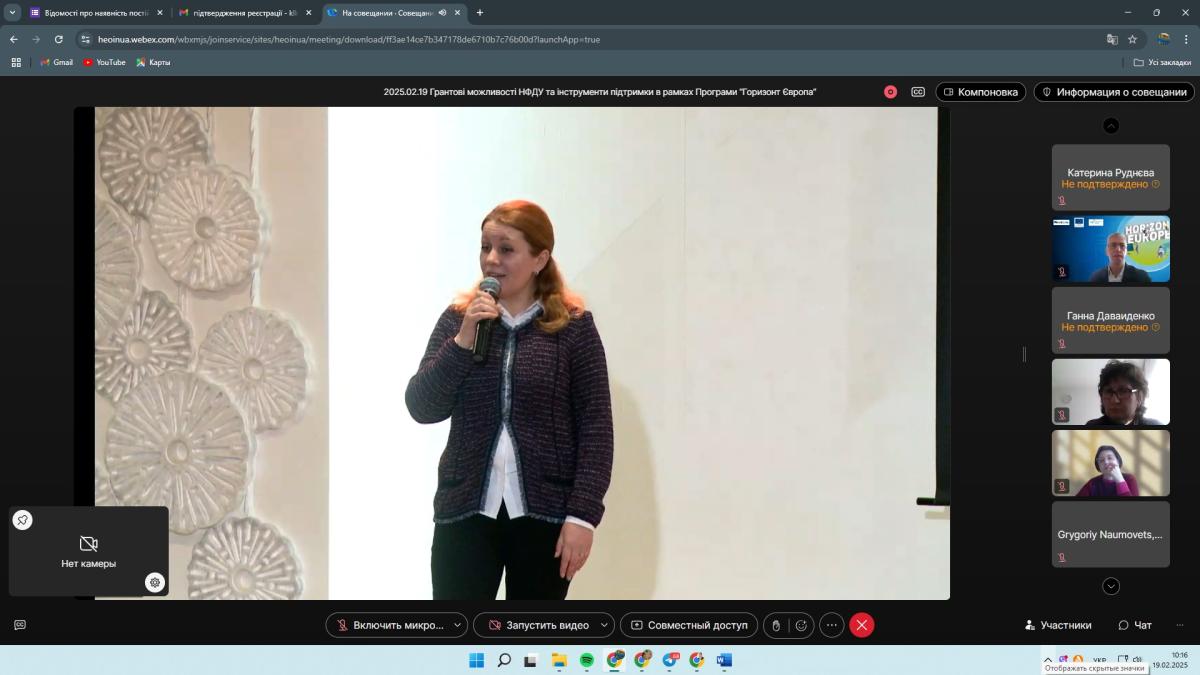1200x675 pixels.
Task: Select the Horizon Europe participant video thumbnail
Action: pyautogui.click(x=1110, y=249)
